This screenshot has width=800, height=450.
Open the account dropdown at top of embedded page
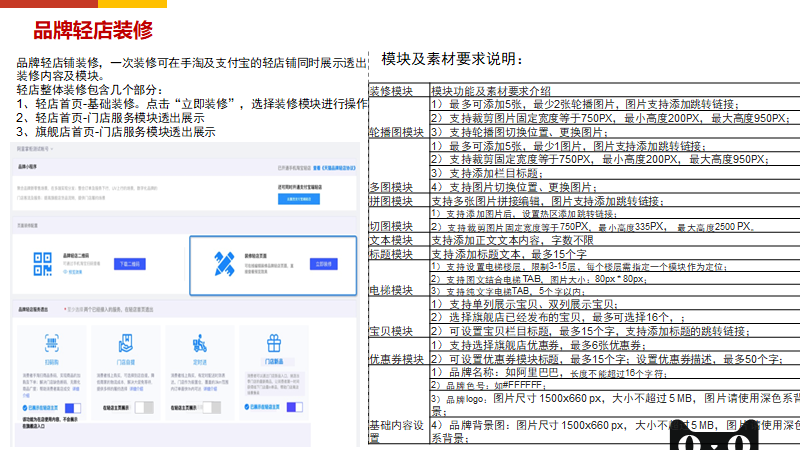coord(35,149)
